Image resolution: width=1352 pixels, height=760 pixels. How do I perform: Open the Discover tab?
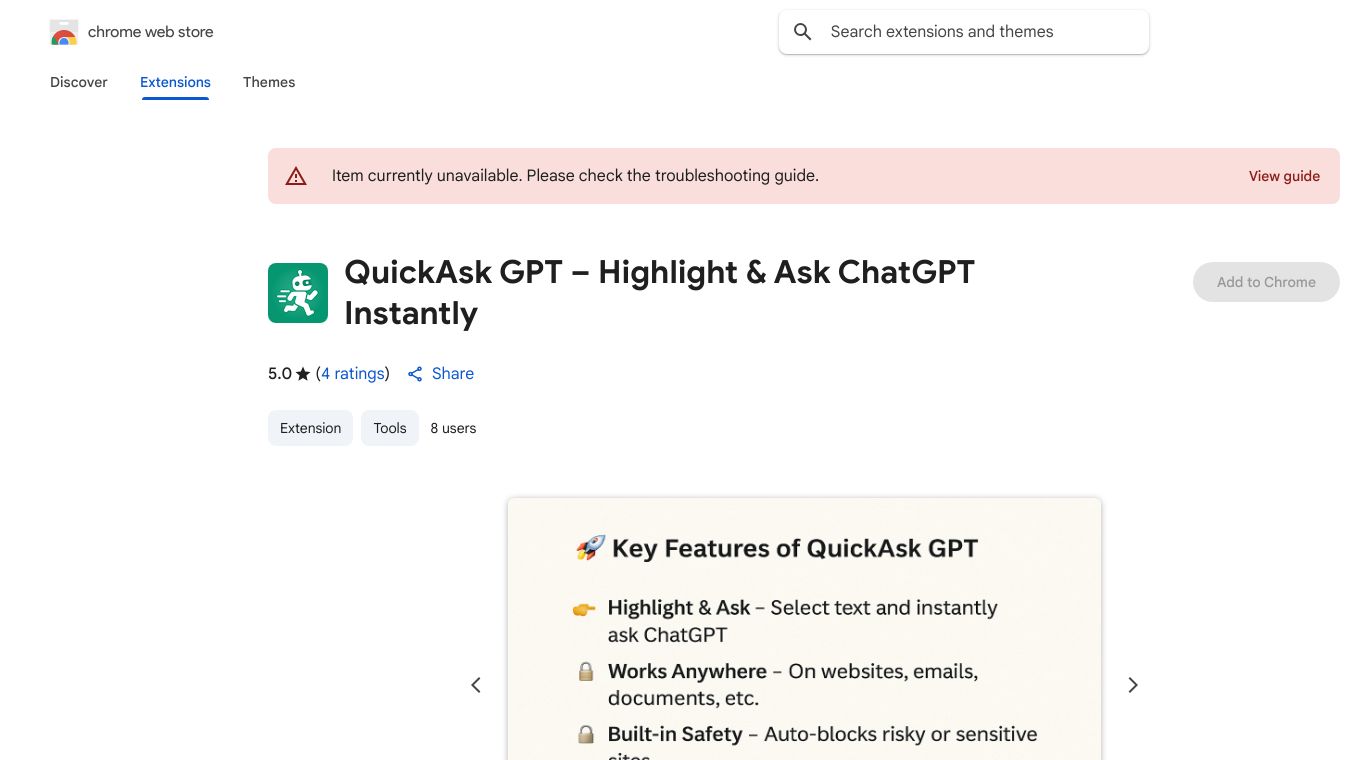point(79,82)
